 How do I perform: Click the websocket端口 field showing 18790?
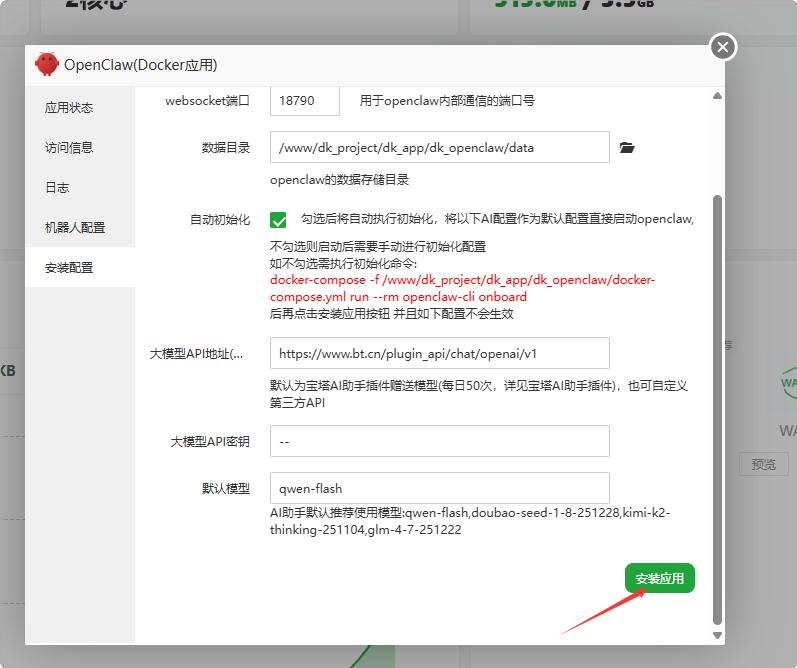pos(304,101)
